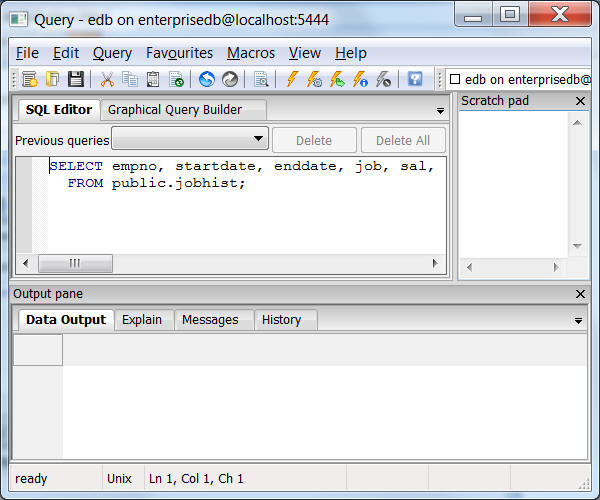Close the Scratch pad panel
This screenshot has width=600, height=500.
(x=580, y=101)
